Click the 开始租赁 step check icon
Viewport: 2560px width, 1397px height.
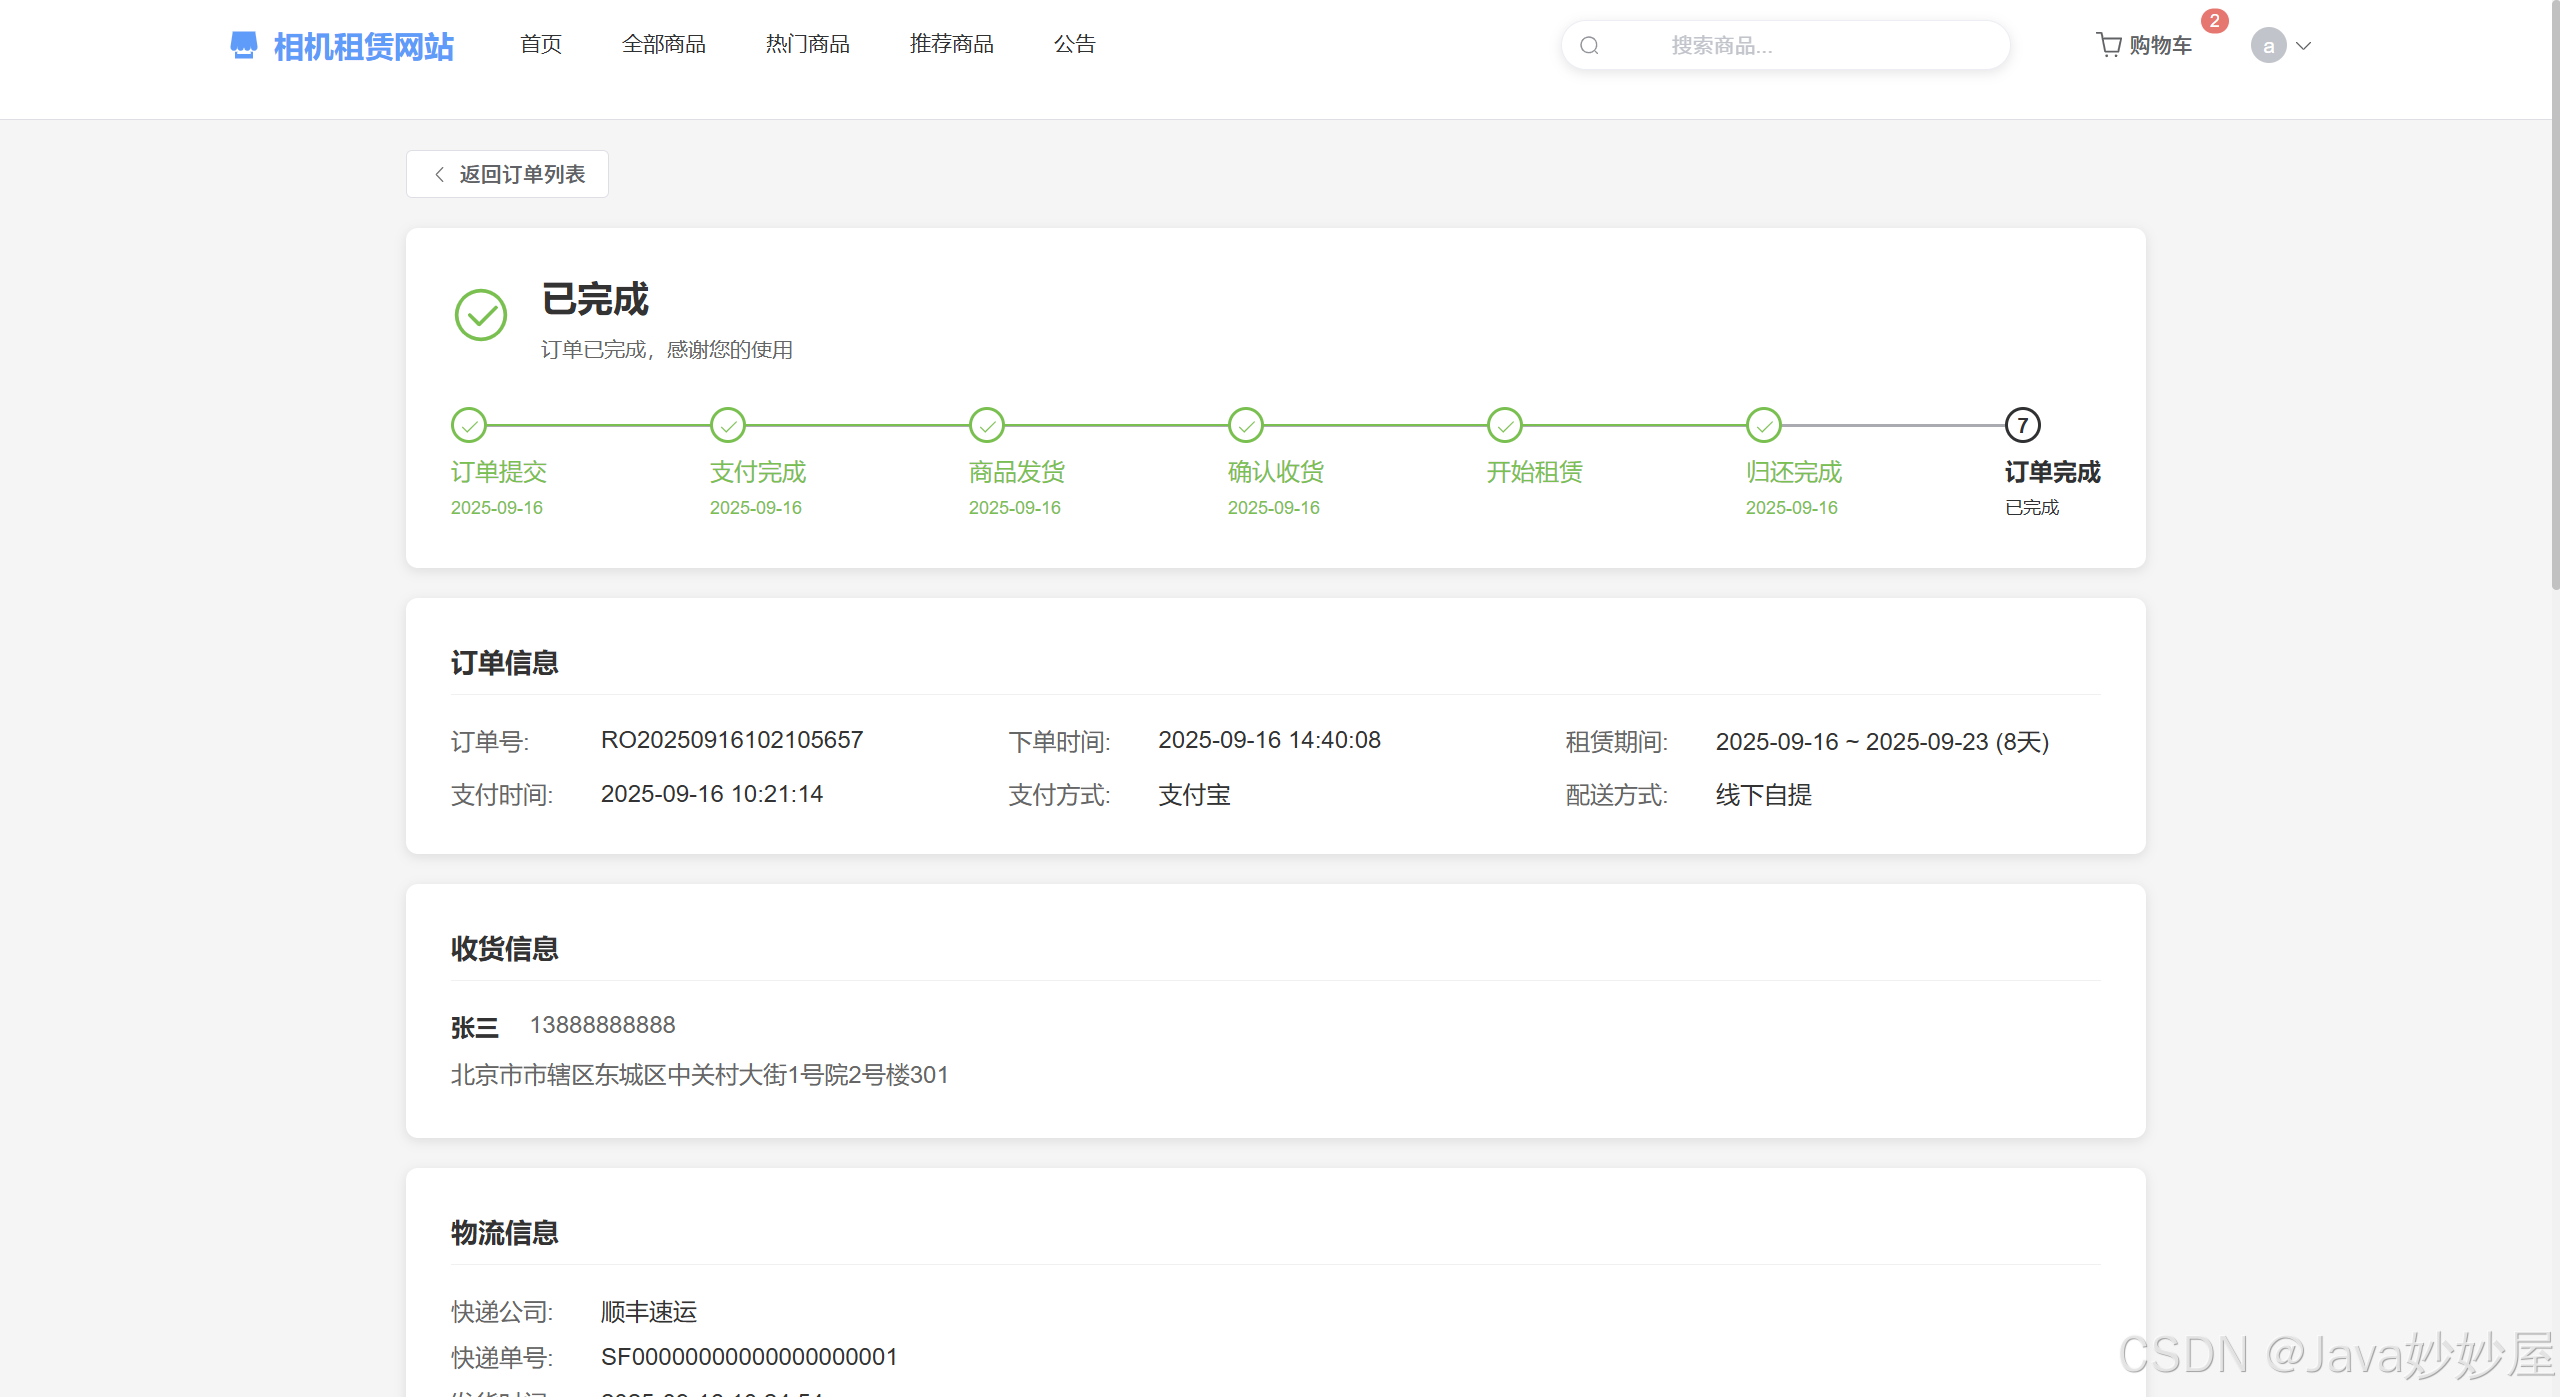[1505, 425]
